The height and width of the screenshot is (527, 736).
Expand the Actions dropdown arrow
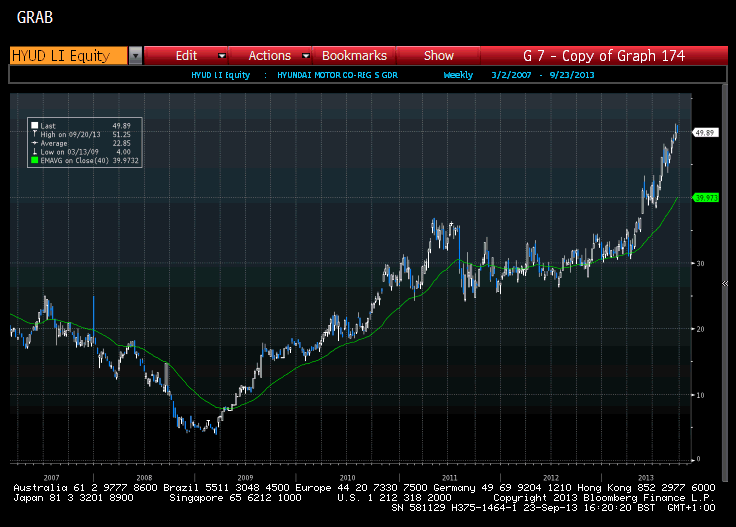[x=305, y=56]
